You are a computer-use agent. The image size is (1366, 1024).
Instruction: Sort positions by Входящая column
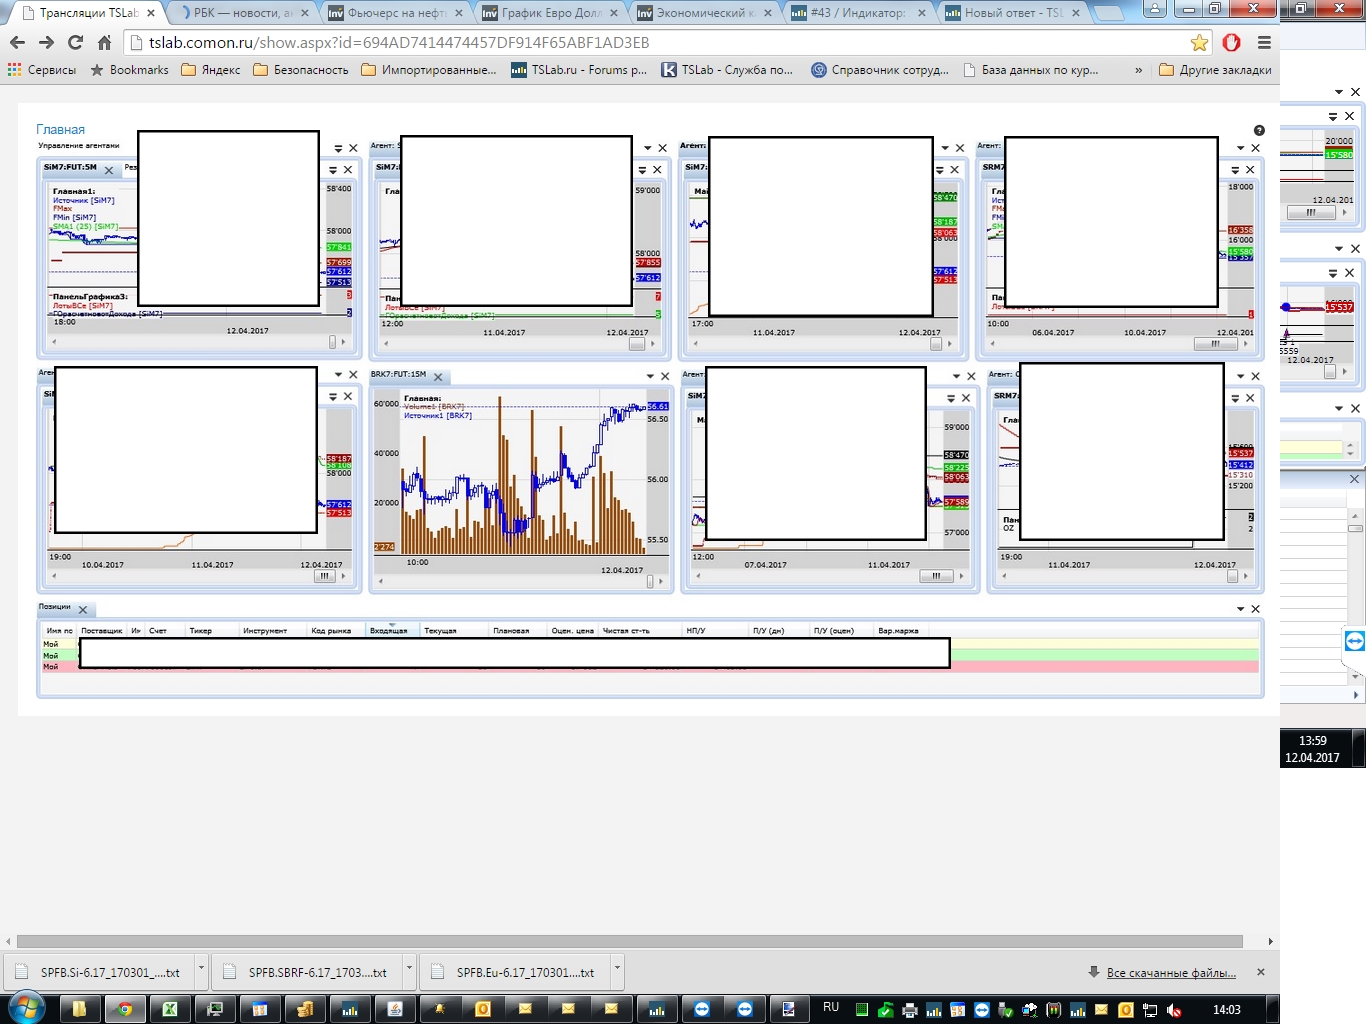[389, 631]
